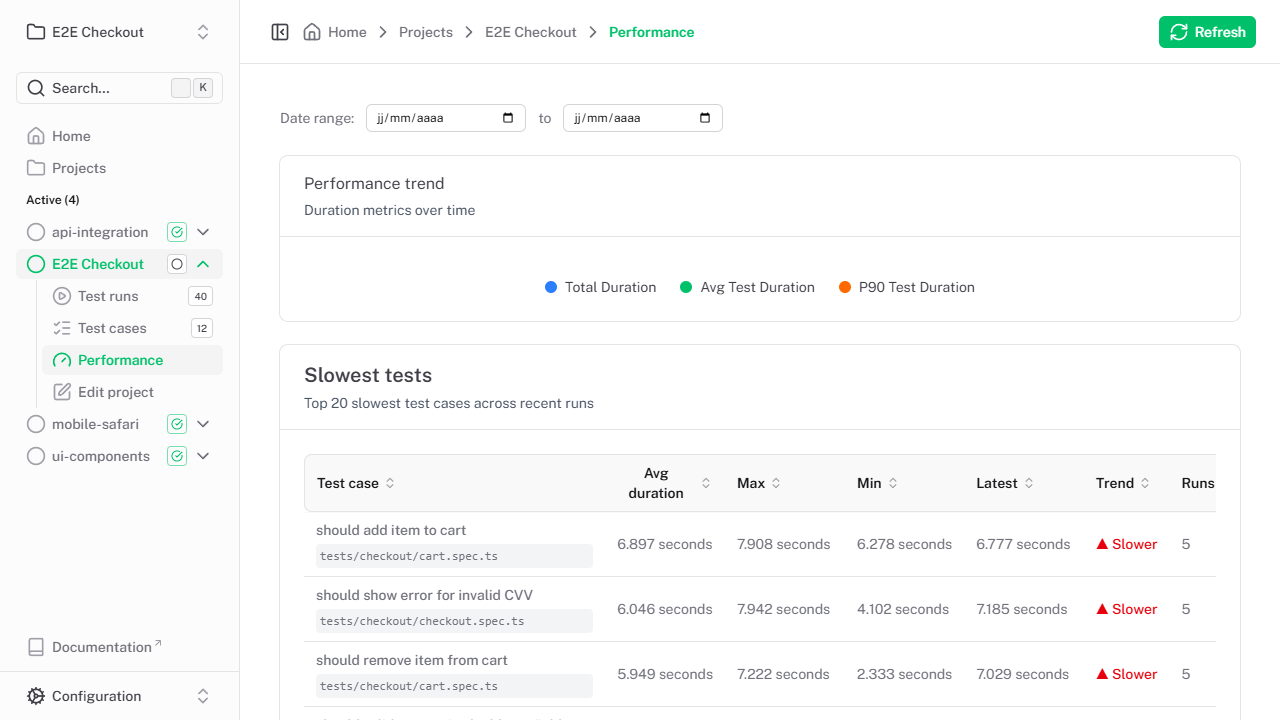Click E2E Checkout pending circle badge
Image resolution: width=1280 pixels, height=720 pixels.
(x=177, y=264)
